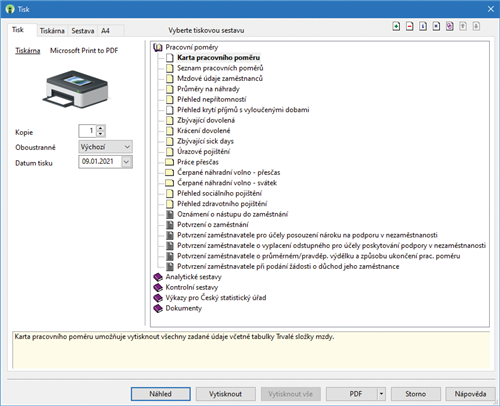The image size is (500, 406).
Task: Click the red minus remove report icon
Action: (x=410, y=26)
